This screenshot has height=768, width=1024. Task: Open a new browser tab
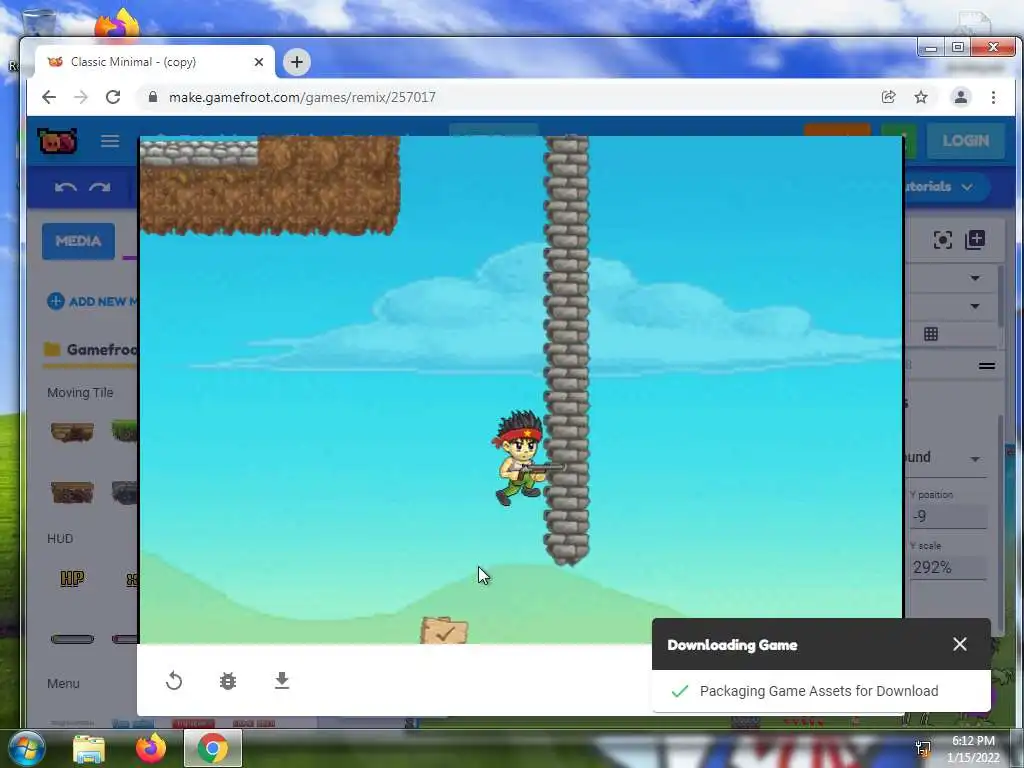(x=296, y=62)
